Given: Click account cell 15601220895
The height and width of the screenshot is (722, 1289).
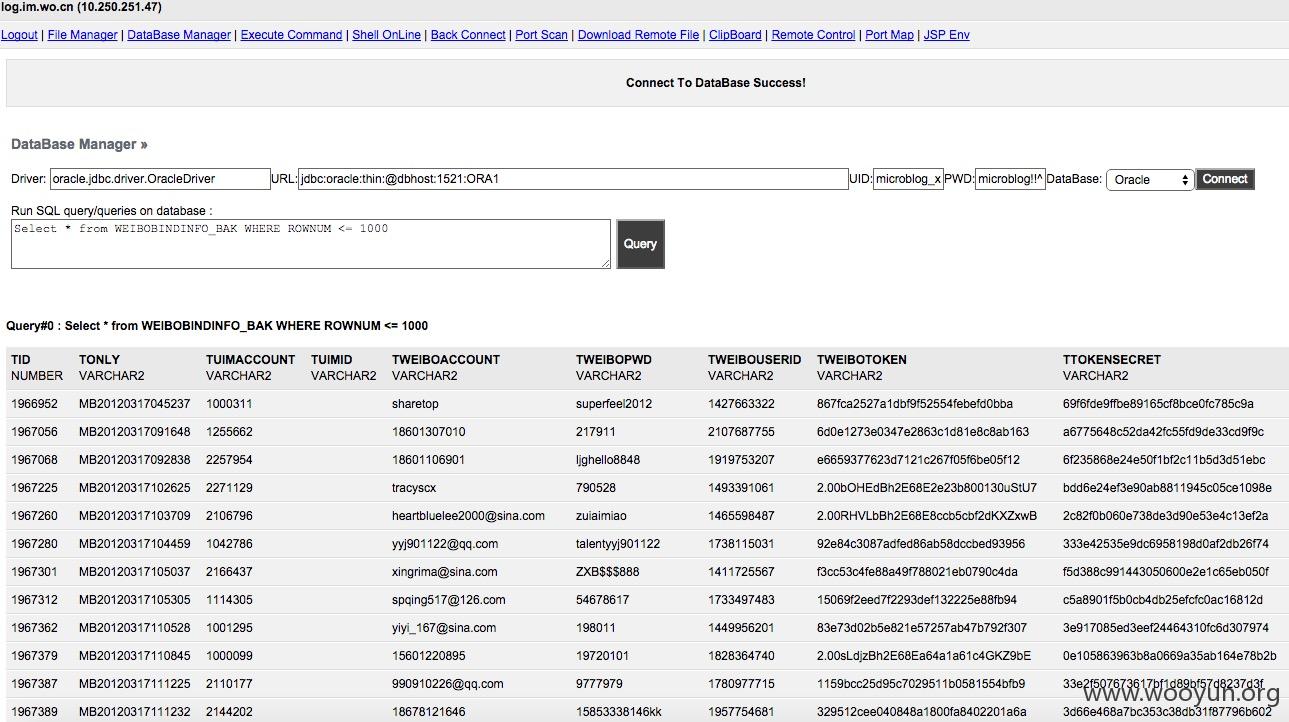Looking at the screenshot, I should [x=428, y=656].
